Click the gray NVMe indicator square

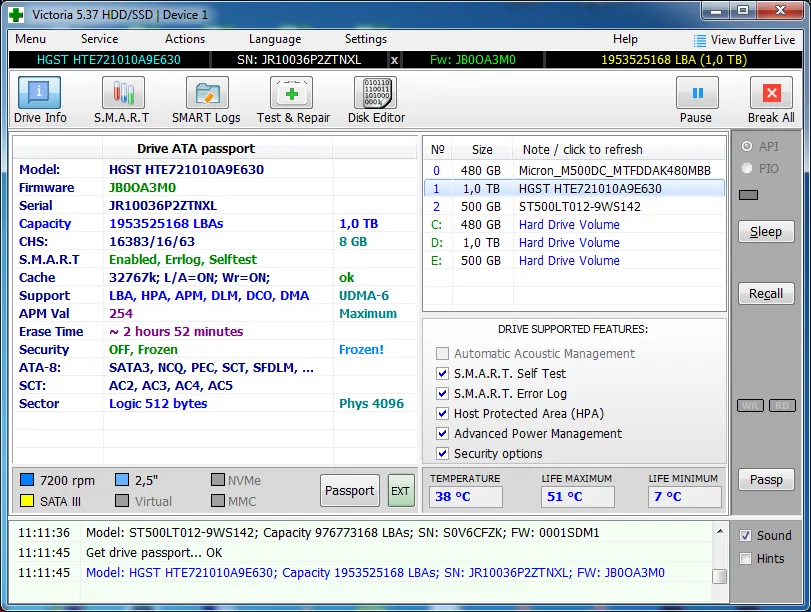click(x=218, y=480)
